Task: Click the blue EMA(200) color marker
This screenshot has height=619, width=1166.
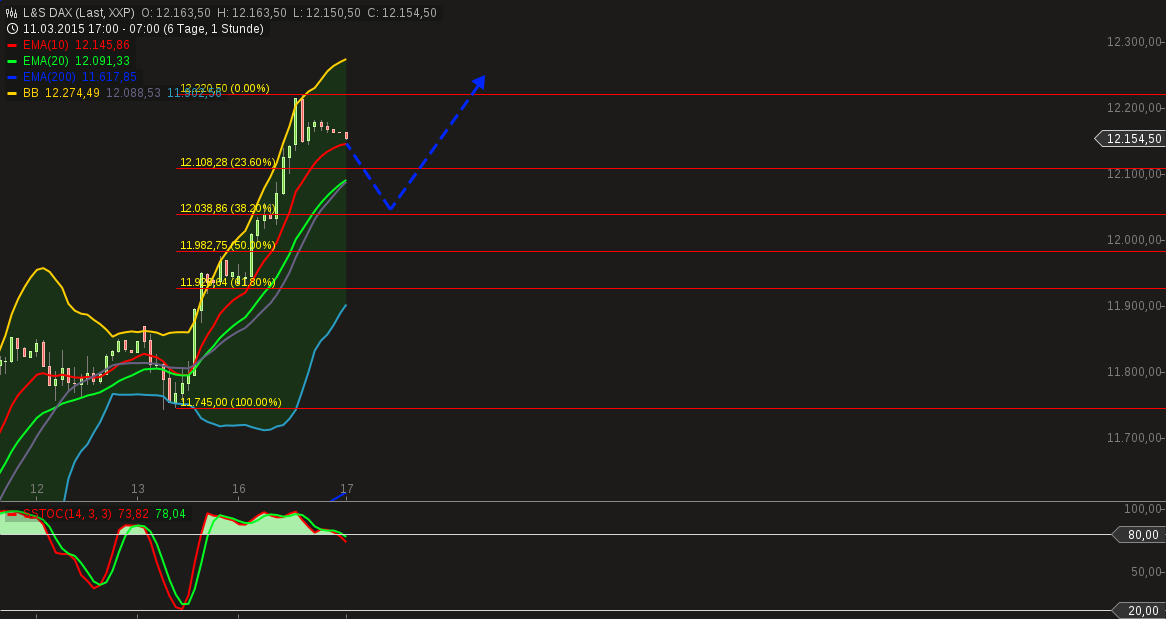Action: (x=12, y=77)
